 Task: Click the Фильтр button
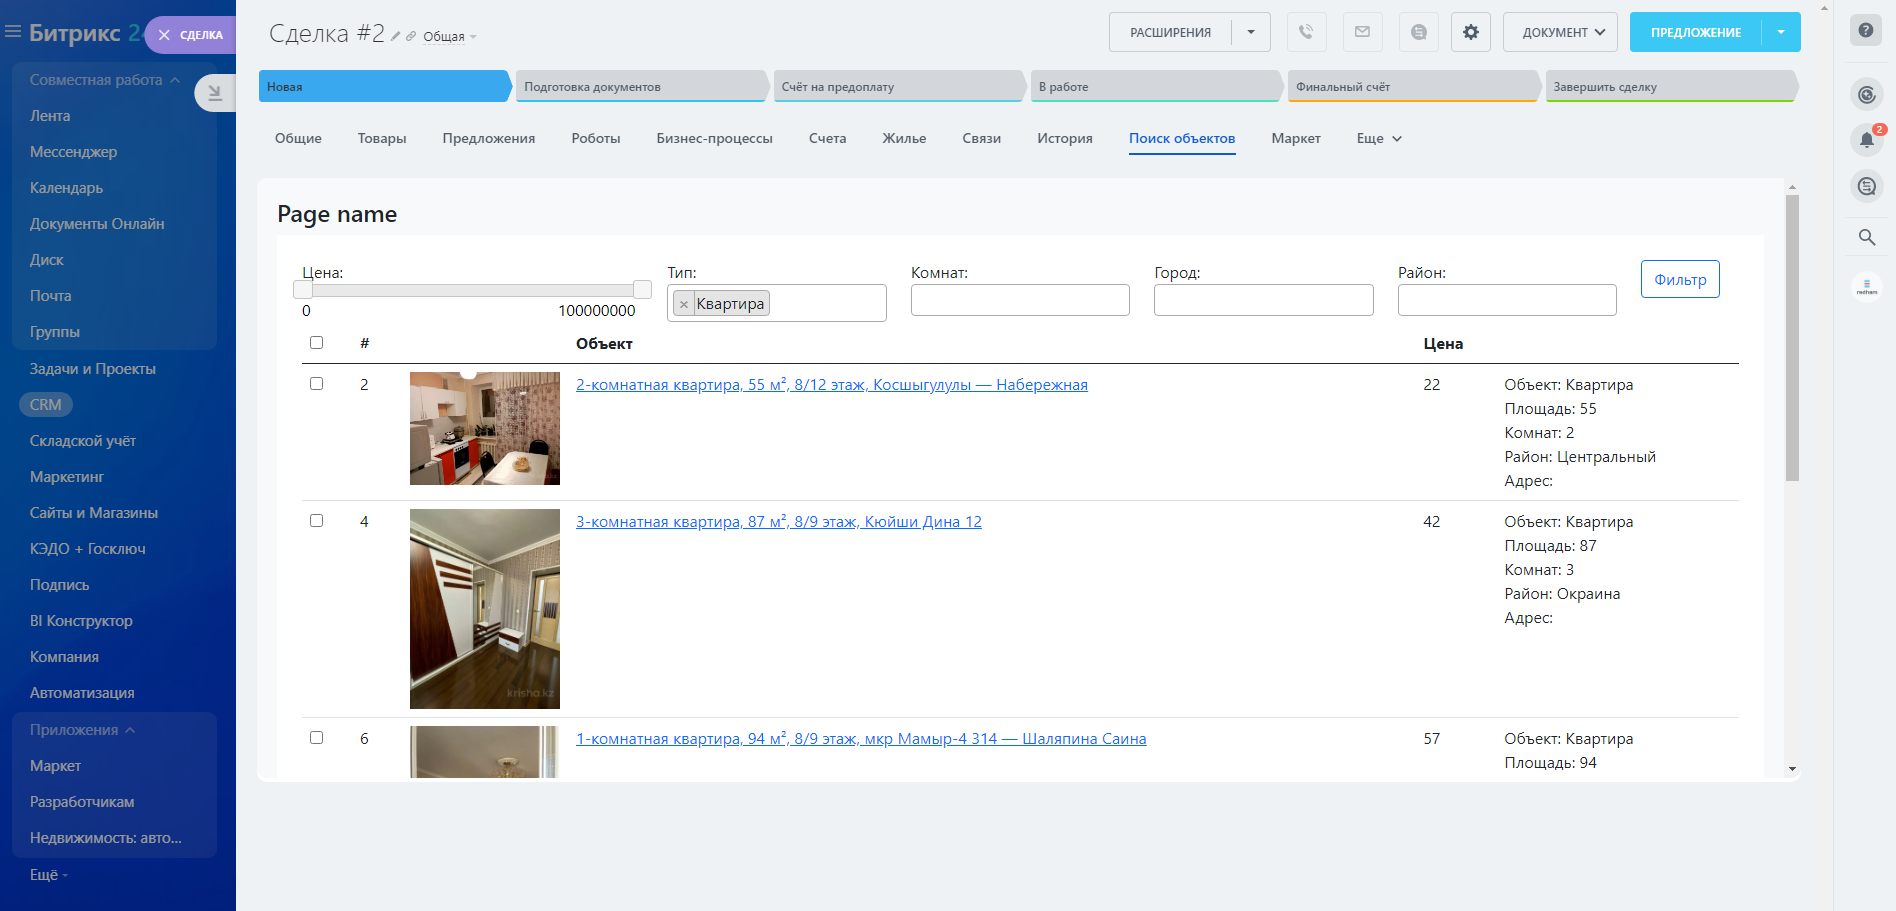[1680, 279]
